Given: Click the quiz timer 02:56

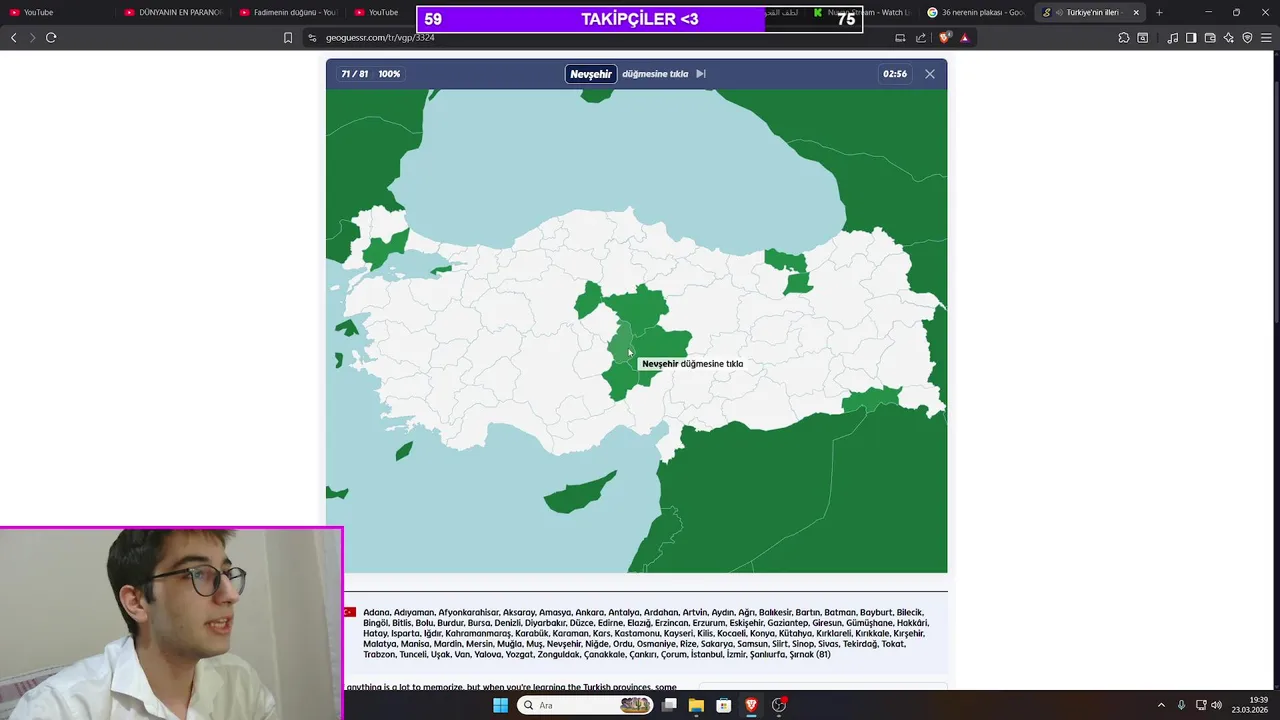Looking at the screenshot, I should pos(895,74).
